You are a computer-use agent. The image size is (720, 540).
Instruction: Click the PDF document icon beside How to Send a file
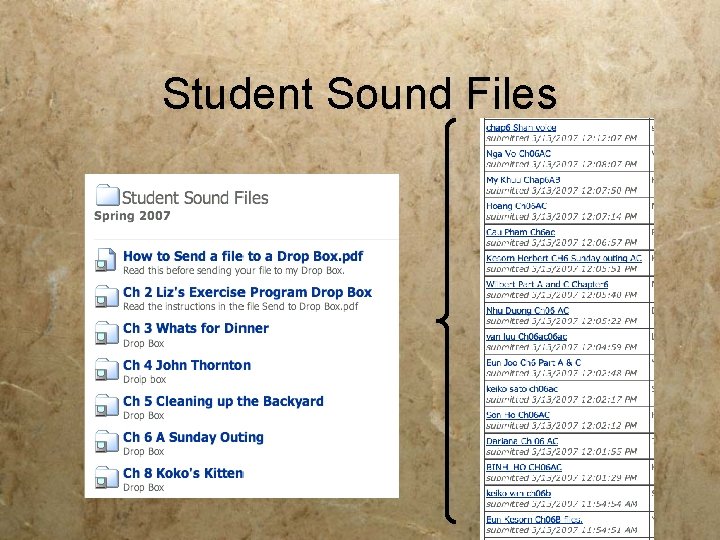pyautogui.click(x=106, y=260)
